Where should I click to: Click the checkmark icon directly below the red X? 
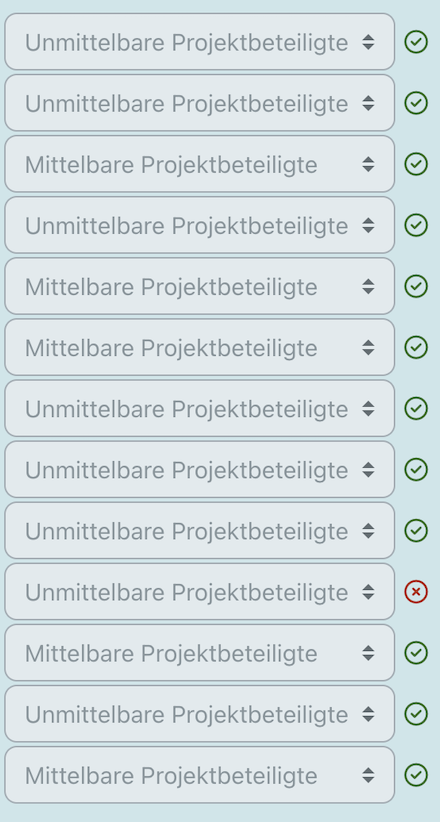tap(416, 653)
